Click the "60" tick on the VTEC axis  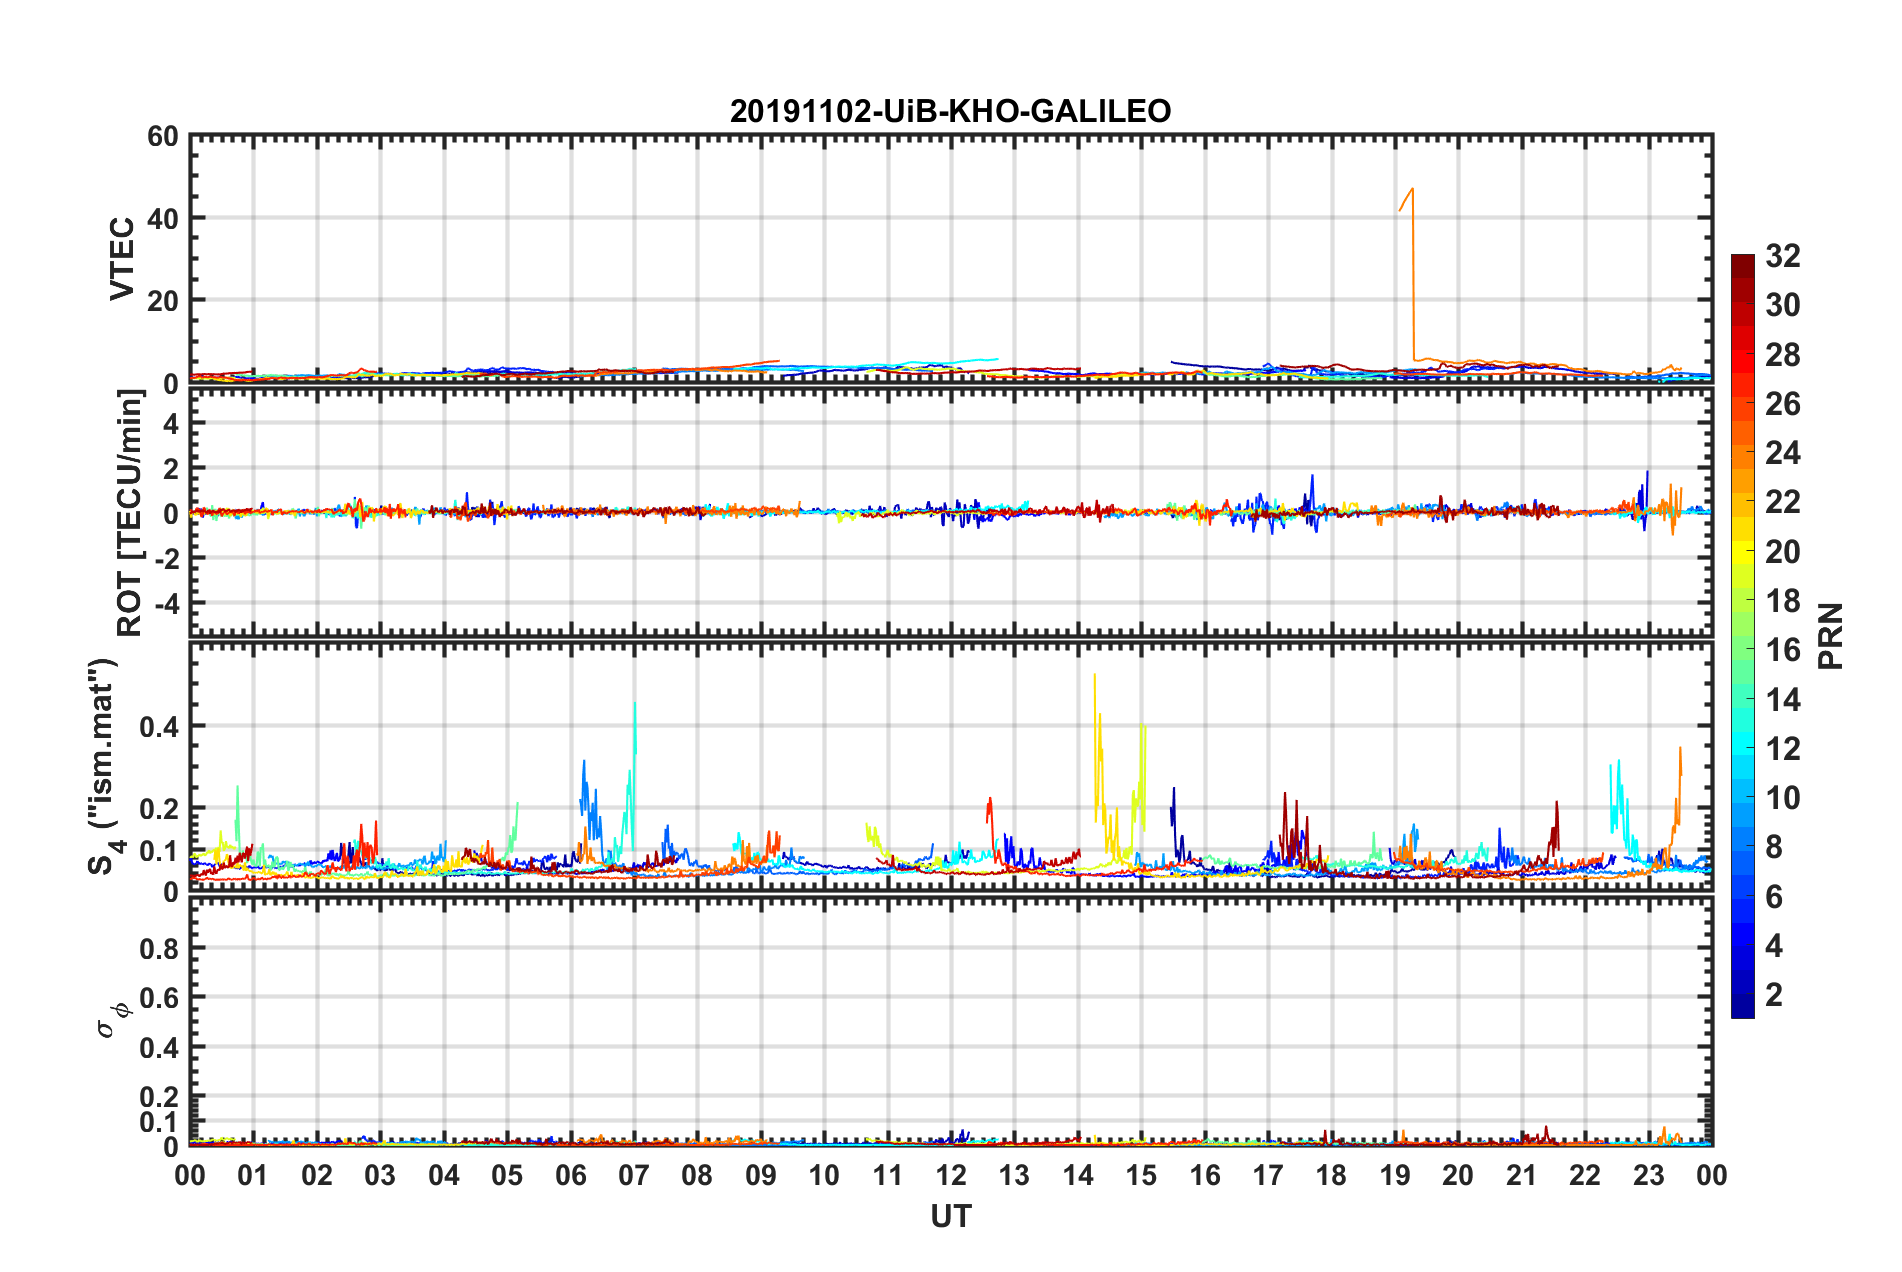pyautogui.click(x=163, y=137)
